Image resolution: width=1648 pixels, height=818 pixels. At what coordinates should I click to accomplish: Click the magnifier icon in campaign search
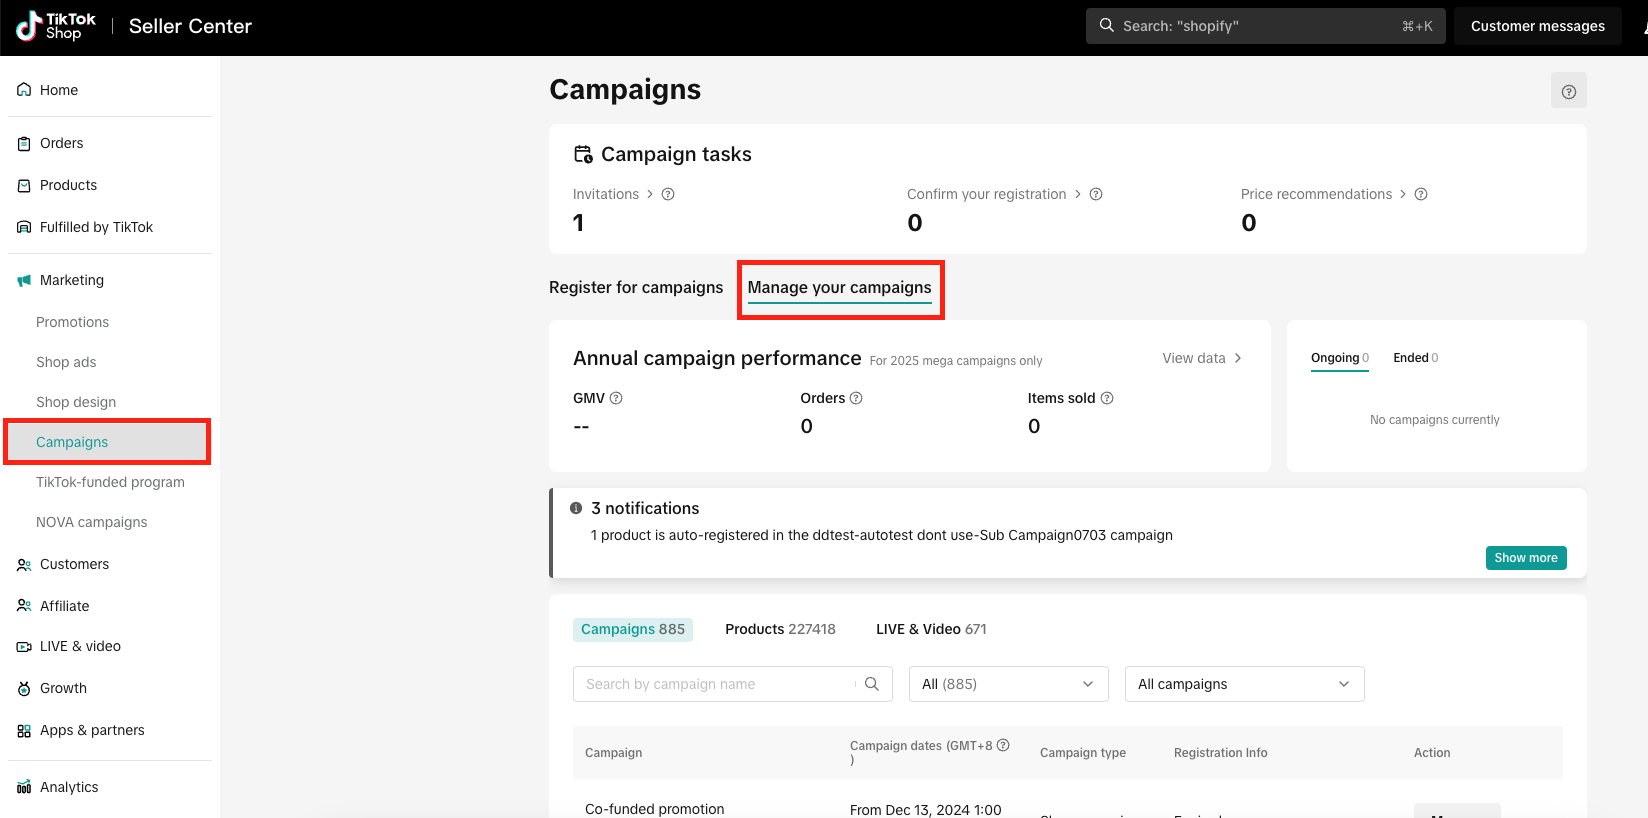click(x=871, y=684)
